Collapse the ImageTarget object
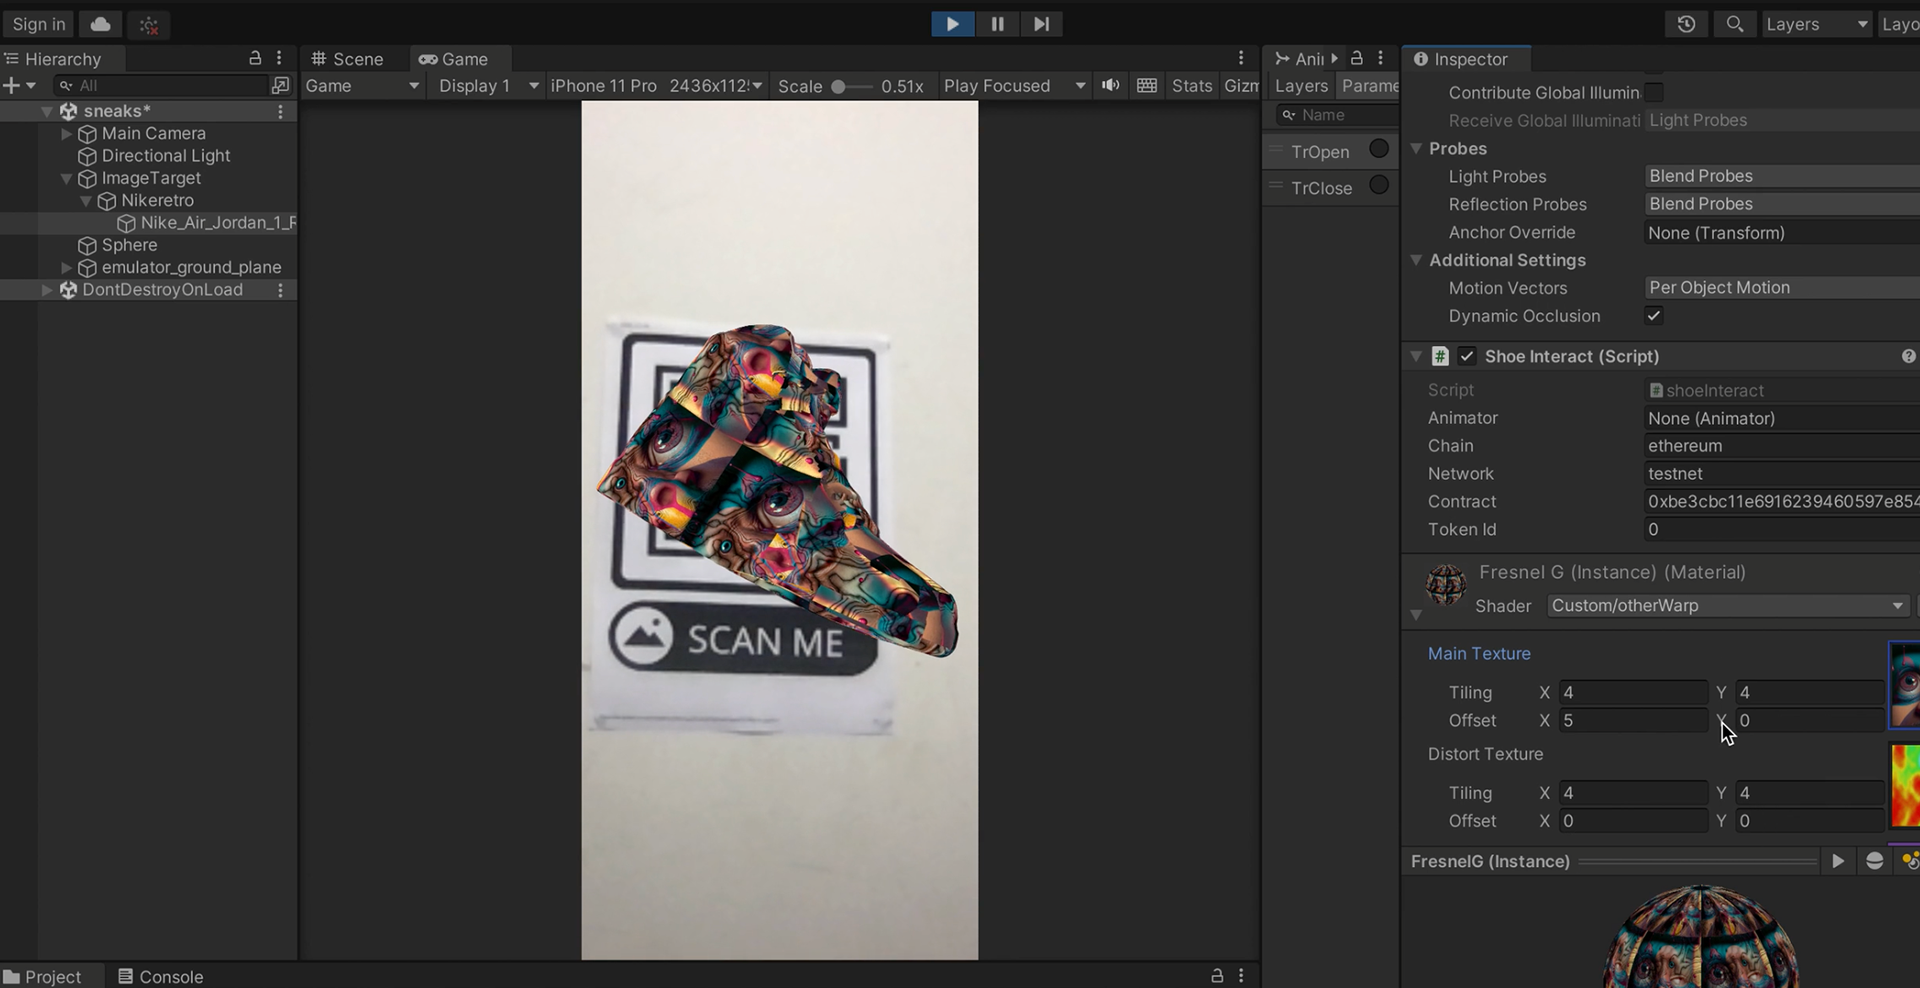Image resolution: width=1920 pixels, height=988 pixels. click(x=67, y=178)
